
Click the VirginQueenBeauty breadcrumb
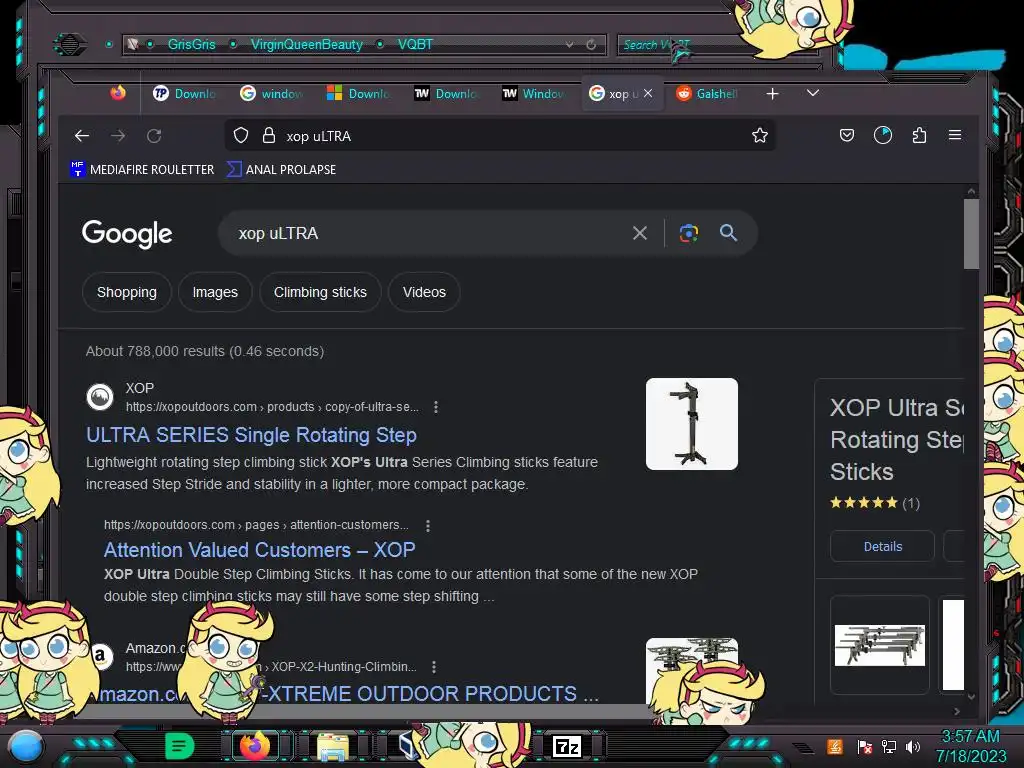(306, 44)
